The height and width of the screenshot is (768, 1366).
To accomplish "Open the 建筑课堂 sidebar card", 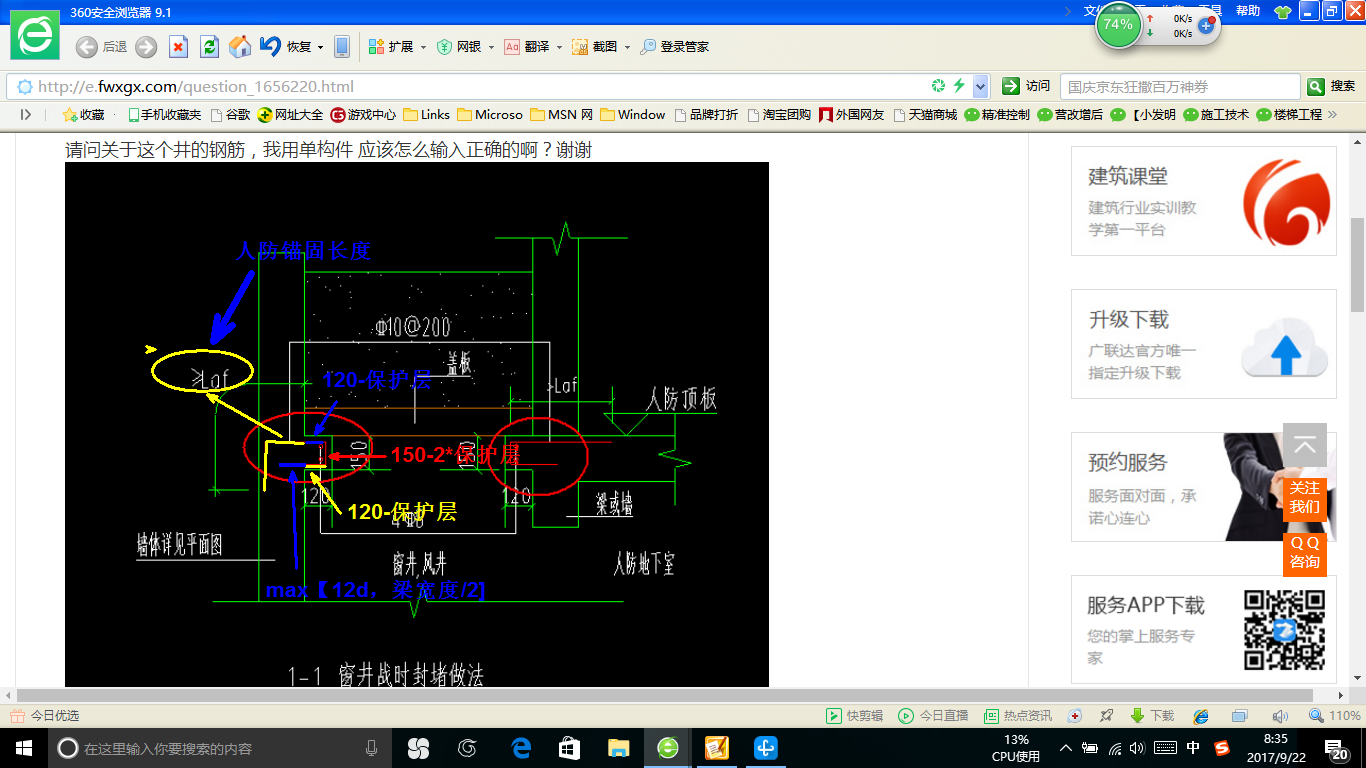I will click(1204, 202).
